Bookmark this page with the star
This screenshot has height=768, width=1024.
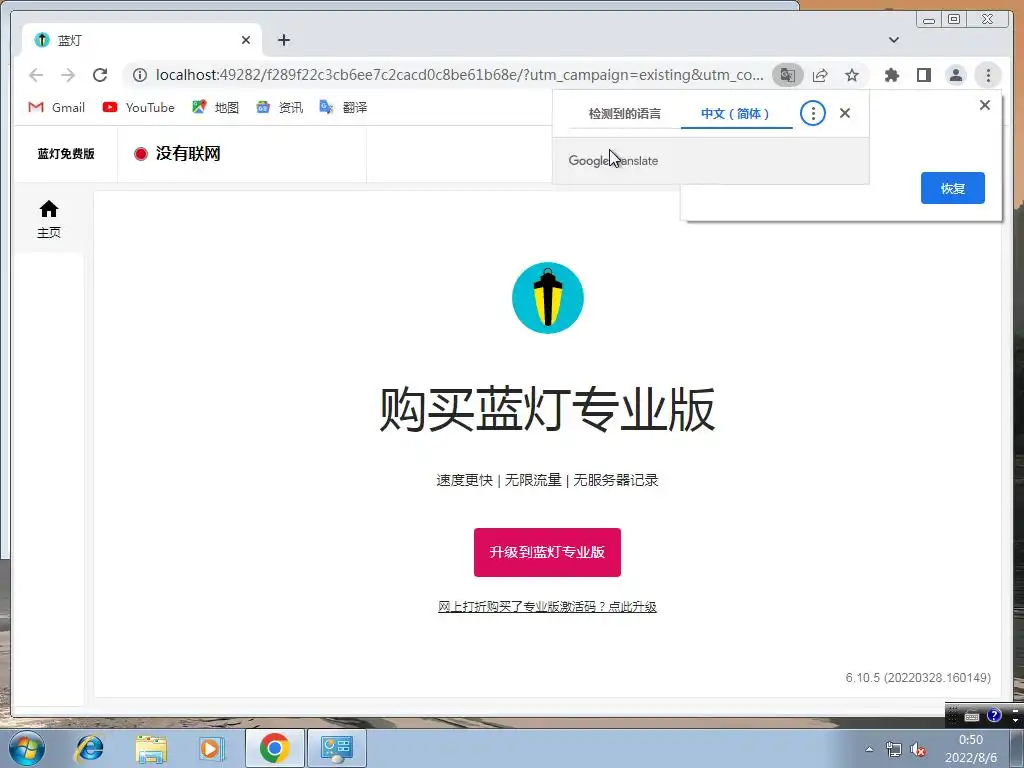852,75
